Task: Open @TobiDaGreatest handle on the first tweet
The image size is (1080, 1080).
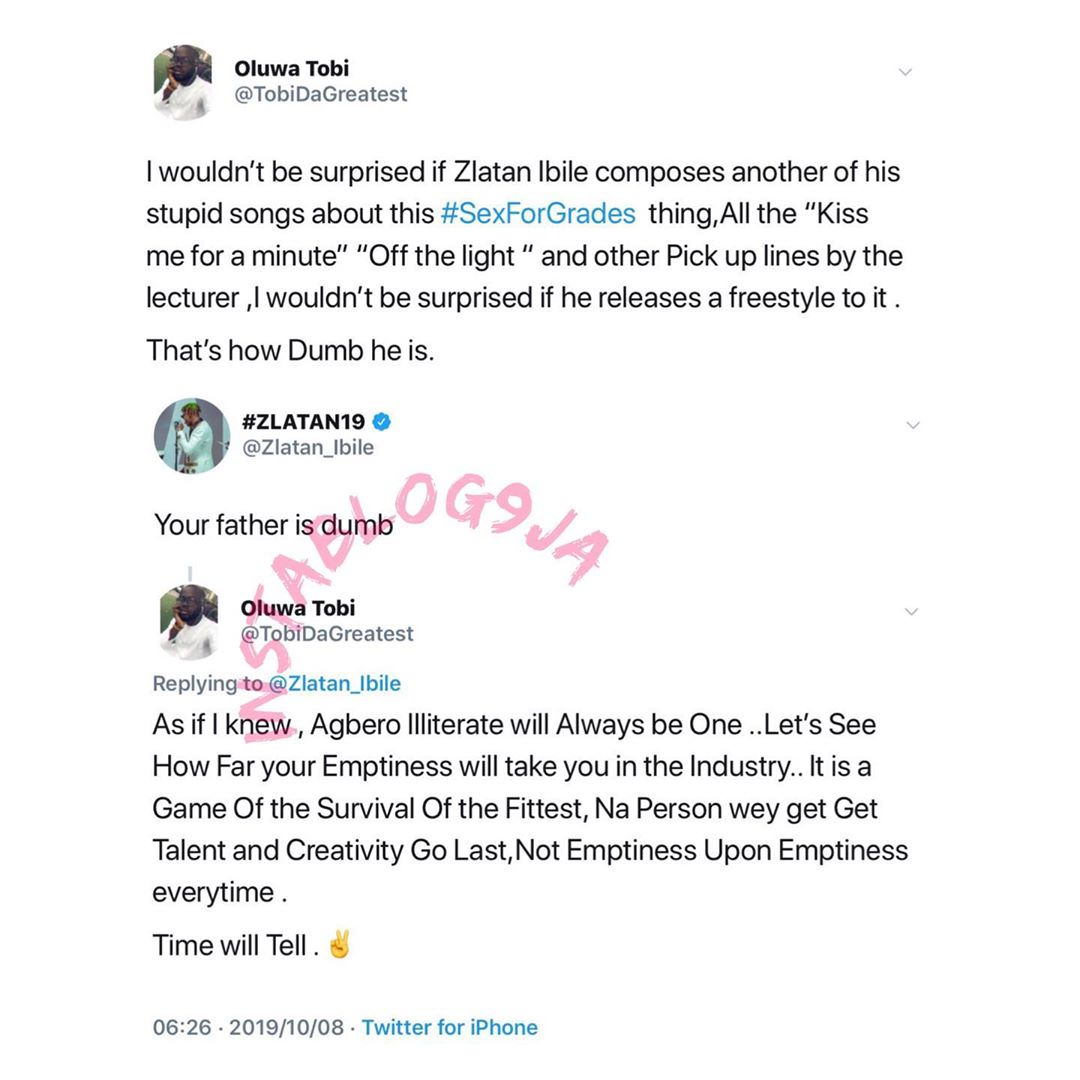Action: click(x=320, y=95)
